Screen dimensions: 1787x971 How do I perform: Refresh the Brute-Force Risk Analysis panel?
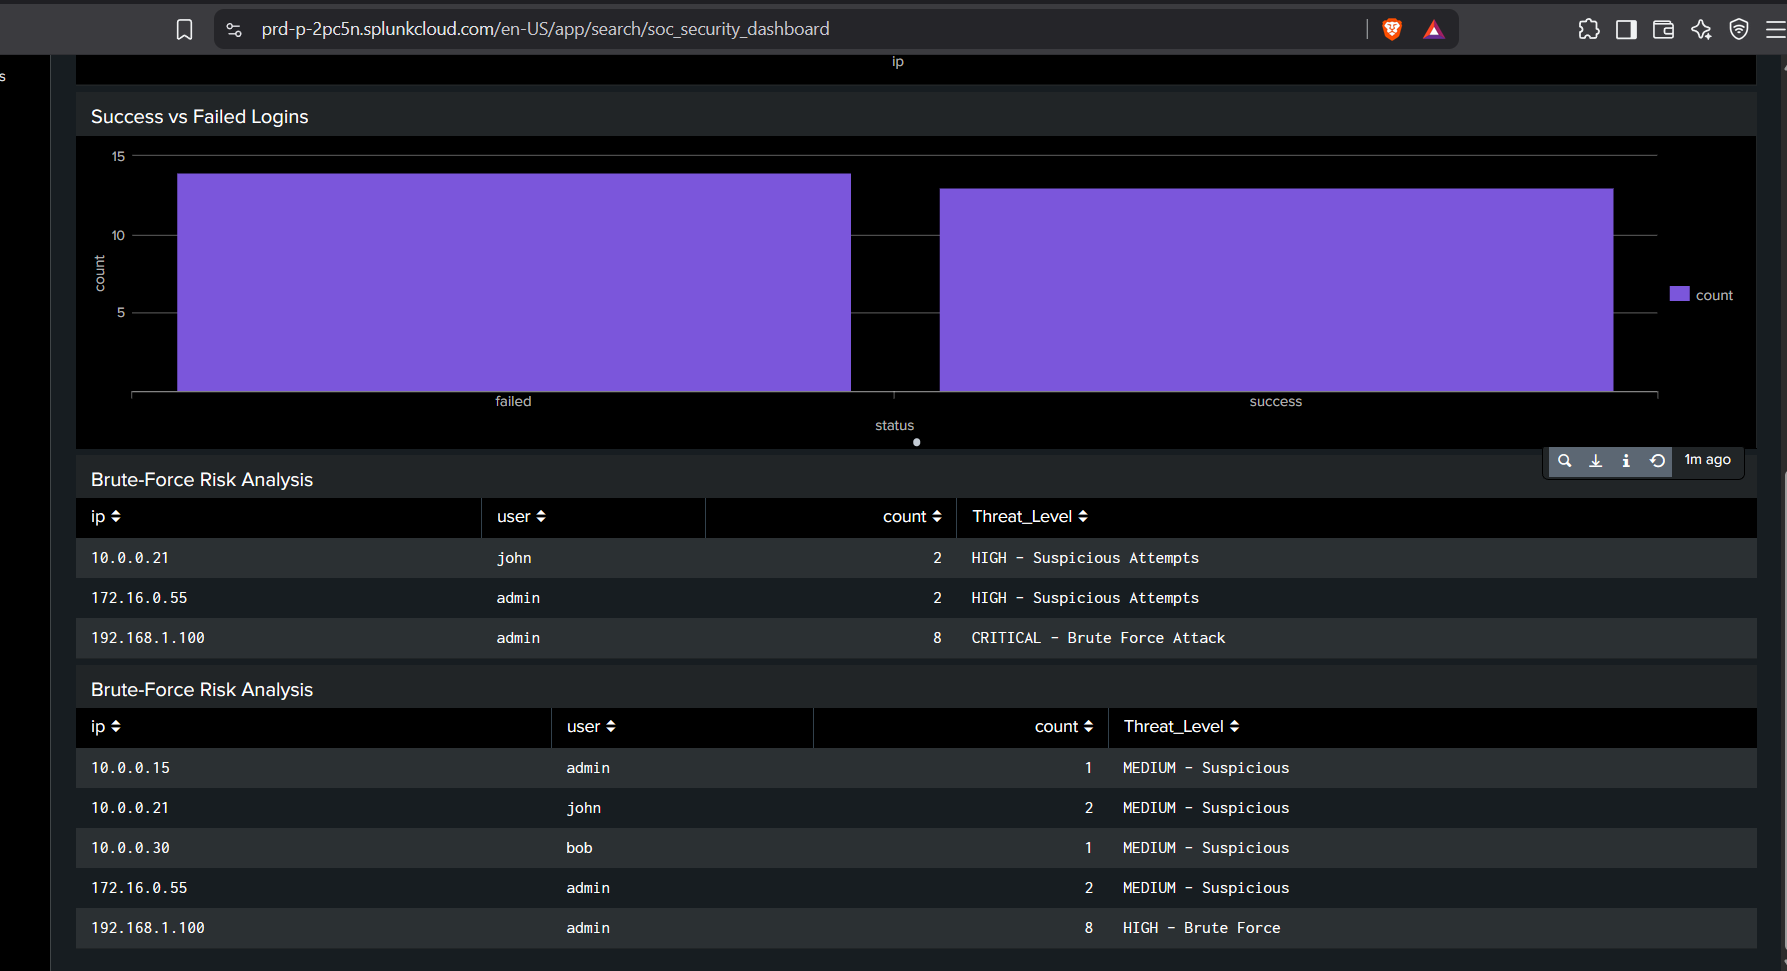[x=1657, y=460]
